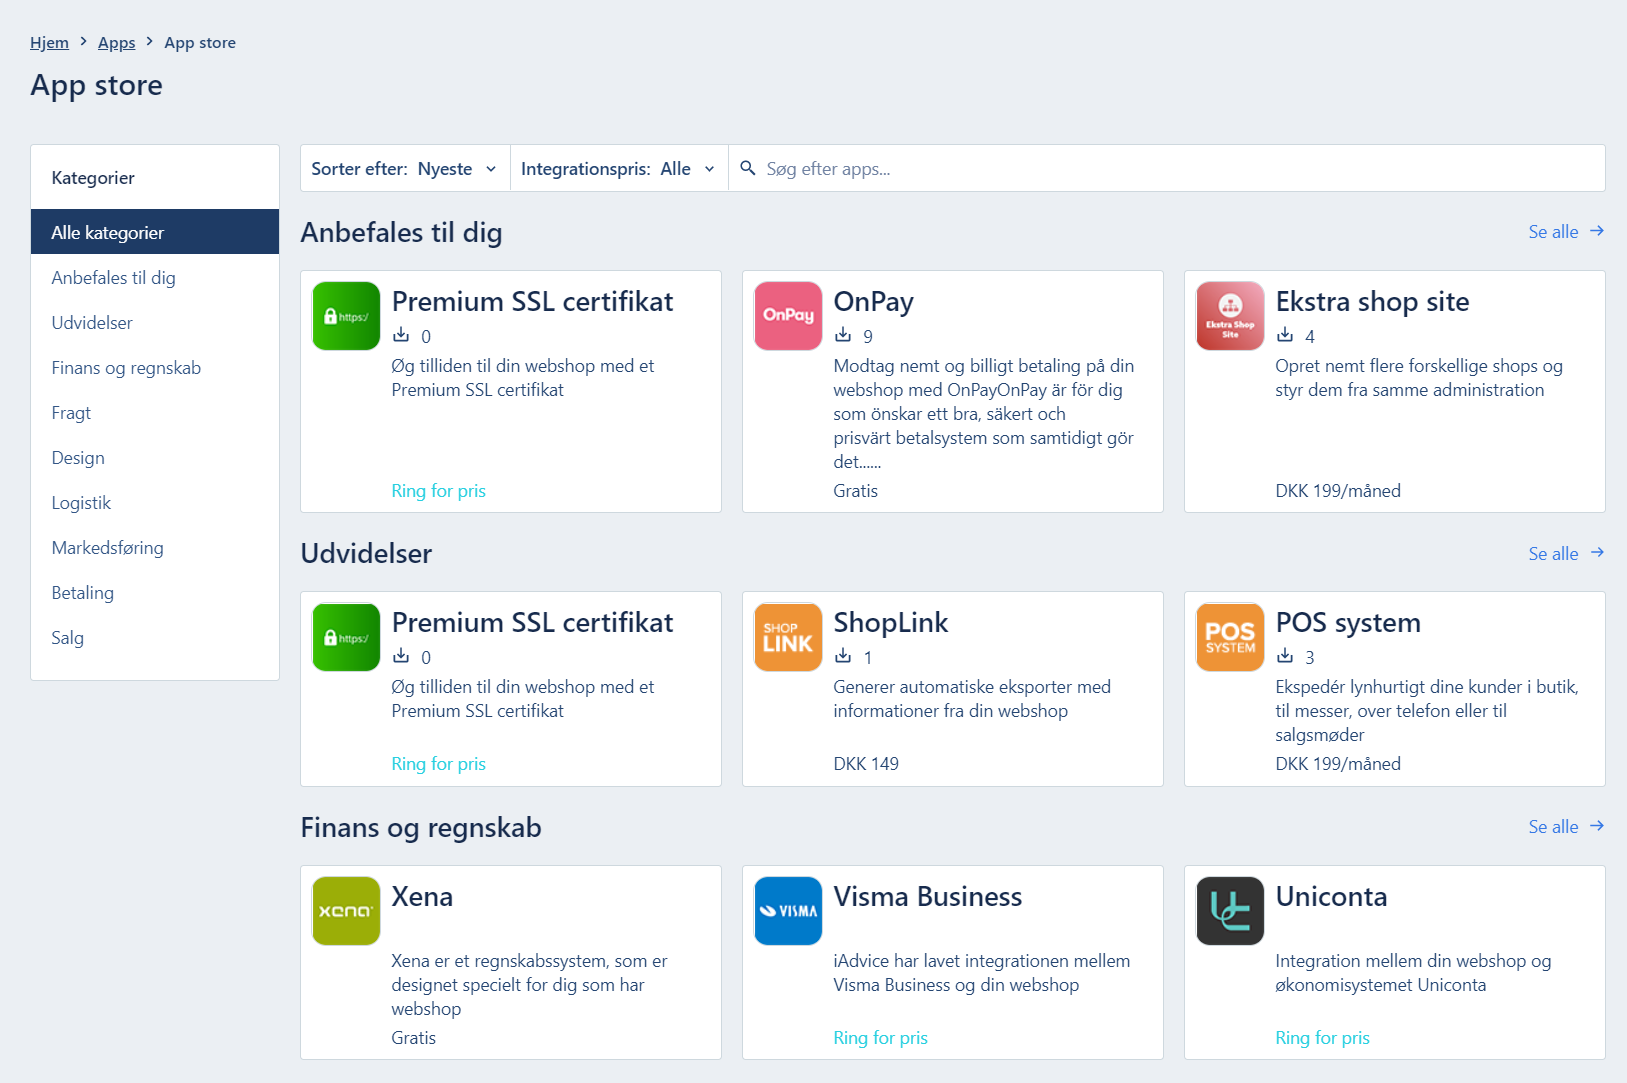The width and height of the screenshot is (1627, 1083).
Task: Click Ring for pris on Udvidelser Premium SSL card
Action: [x=438, y=764]
